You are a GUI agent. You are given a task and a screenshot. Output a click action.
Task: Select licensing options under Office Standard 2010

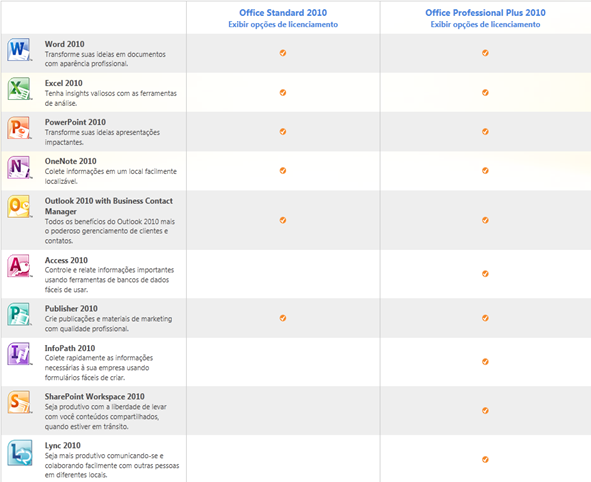click(283, 24)
